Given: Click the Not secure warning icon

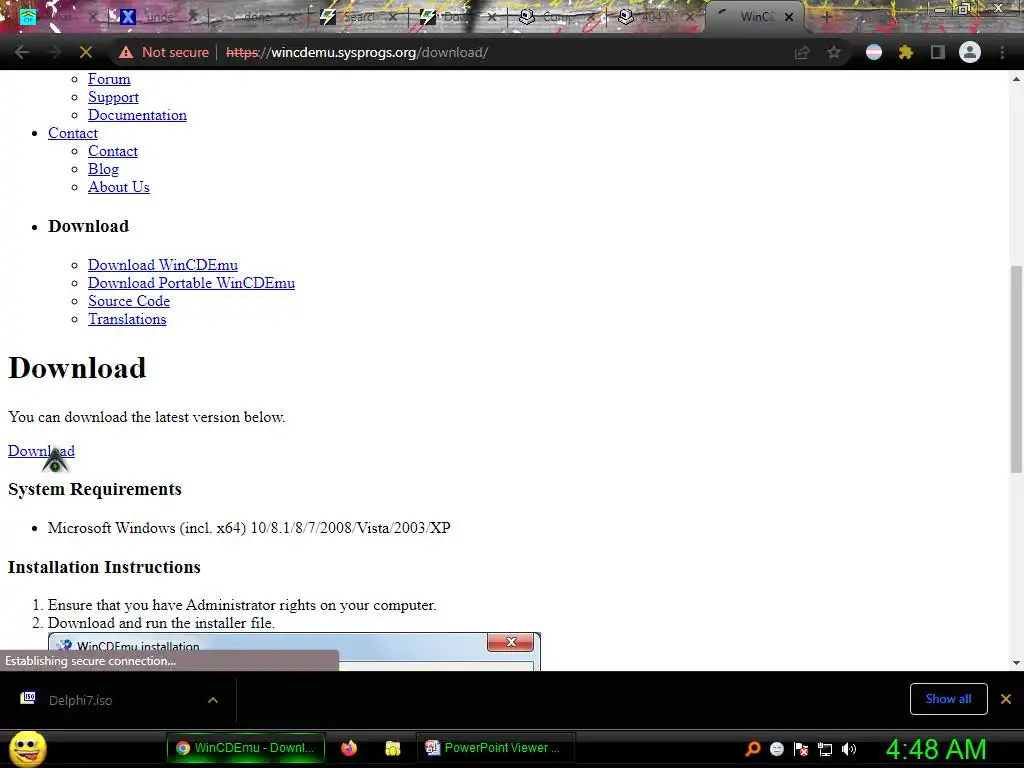Looking at the screenshot, I should pos(125,52).
